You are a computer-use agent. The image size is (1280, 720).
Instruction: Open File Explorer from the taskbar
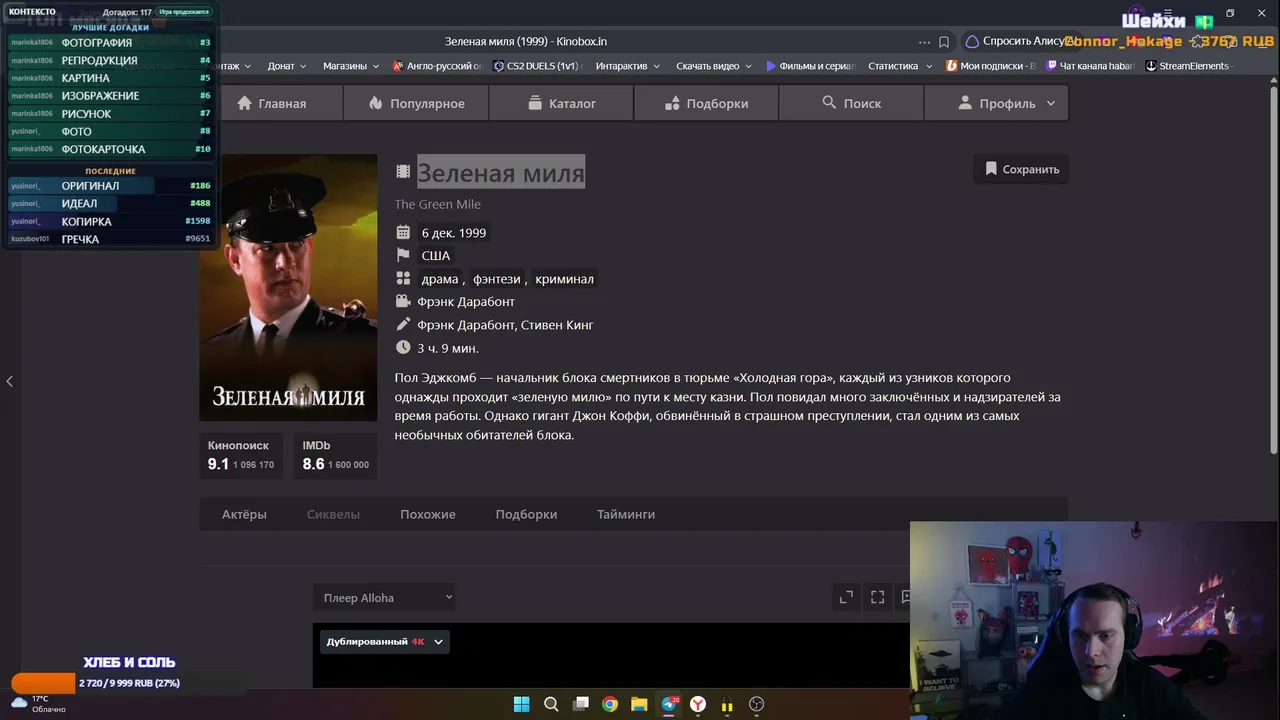point(639,704)
